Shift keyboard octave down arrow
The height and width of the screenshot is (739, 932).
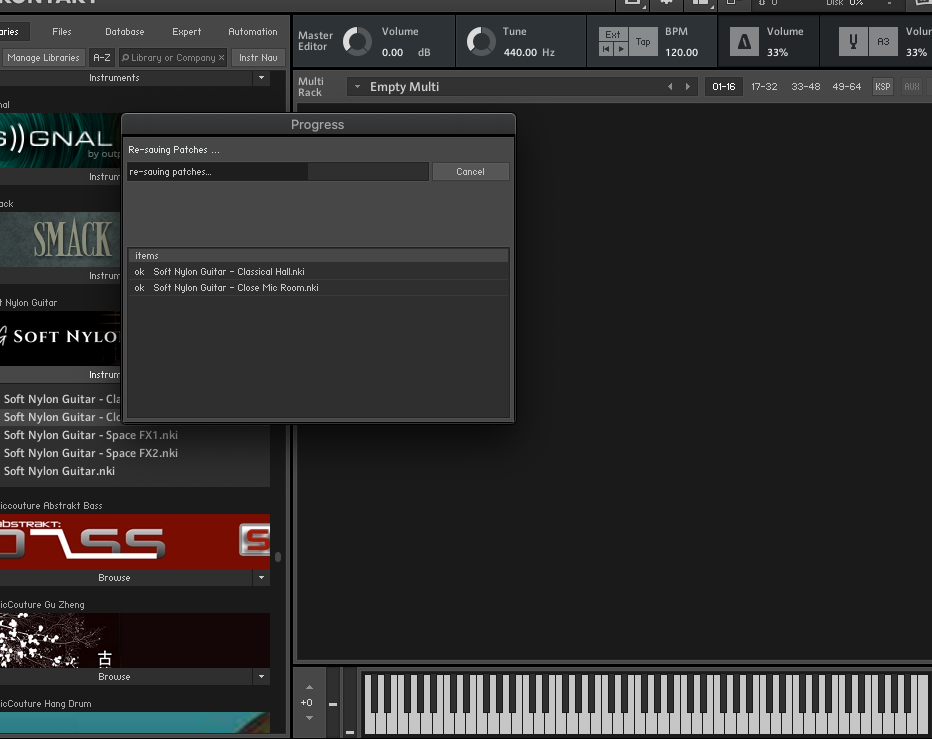click(309, 718)
